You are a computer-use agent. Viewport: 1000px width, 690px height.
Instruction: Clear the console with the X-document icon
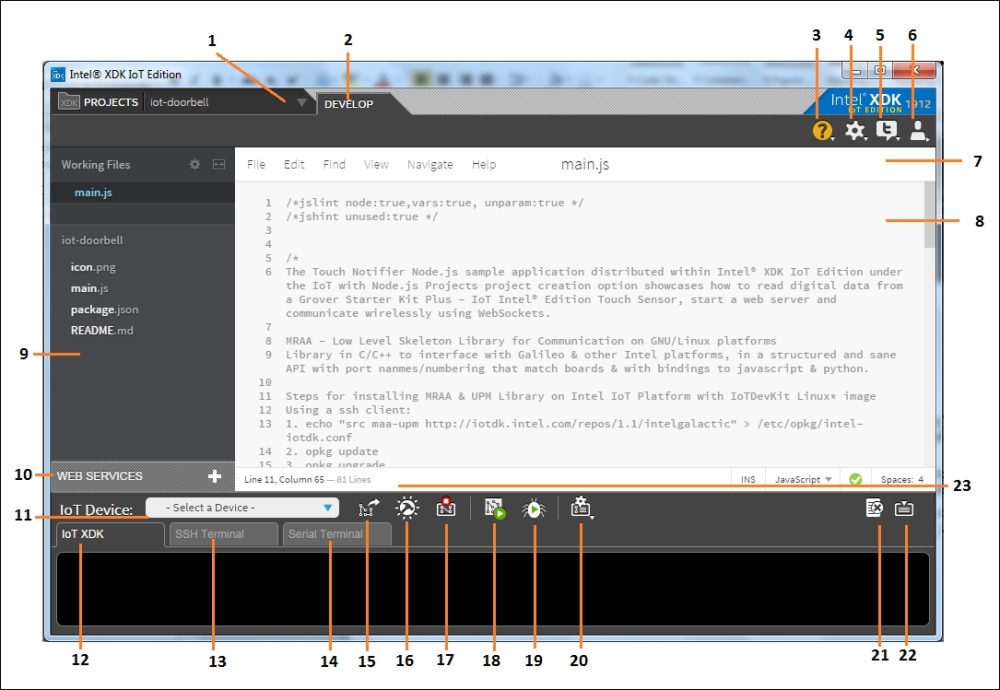(874, 508)
